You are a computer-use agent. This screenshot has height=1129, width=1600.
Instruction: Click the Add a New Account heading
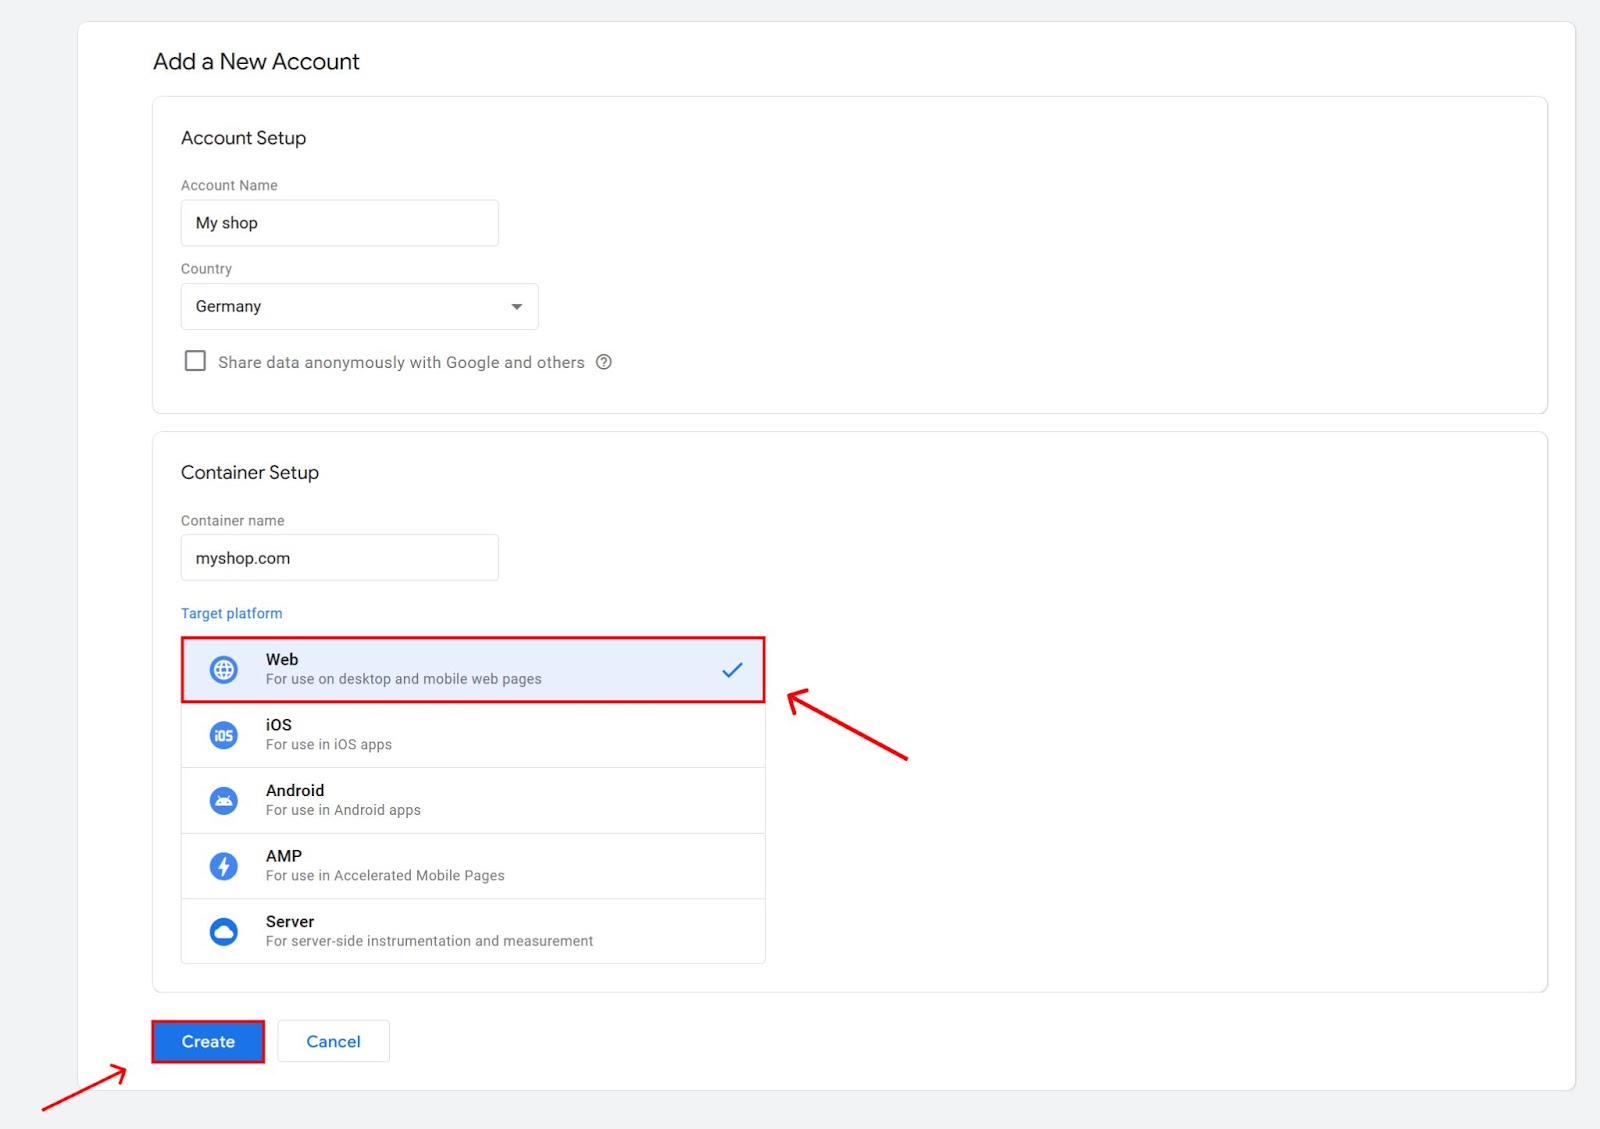[x=256, y=61]
